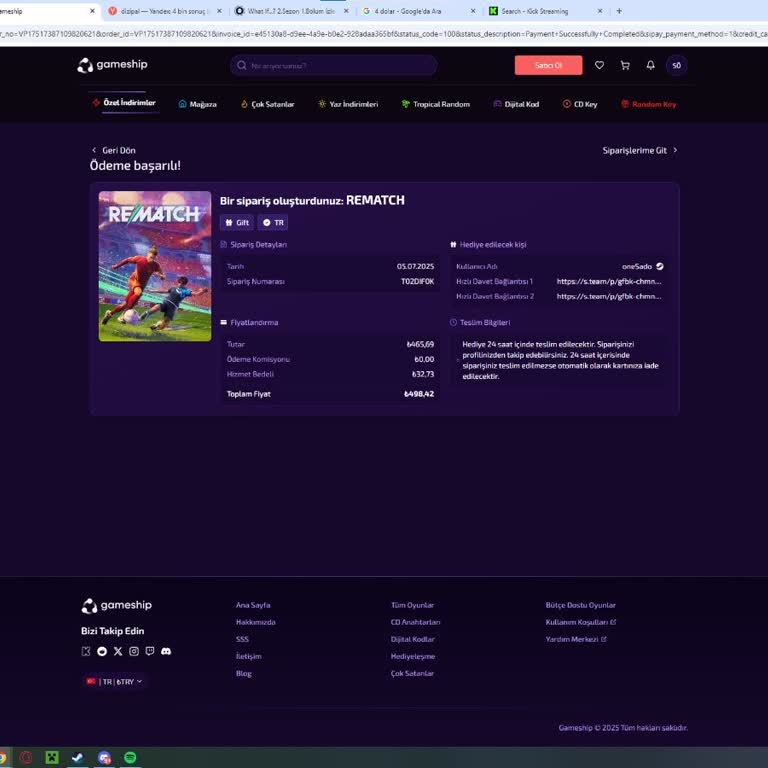Click the notifications bell icon
This screenshot has height=768, width=768.
650,65
